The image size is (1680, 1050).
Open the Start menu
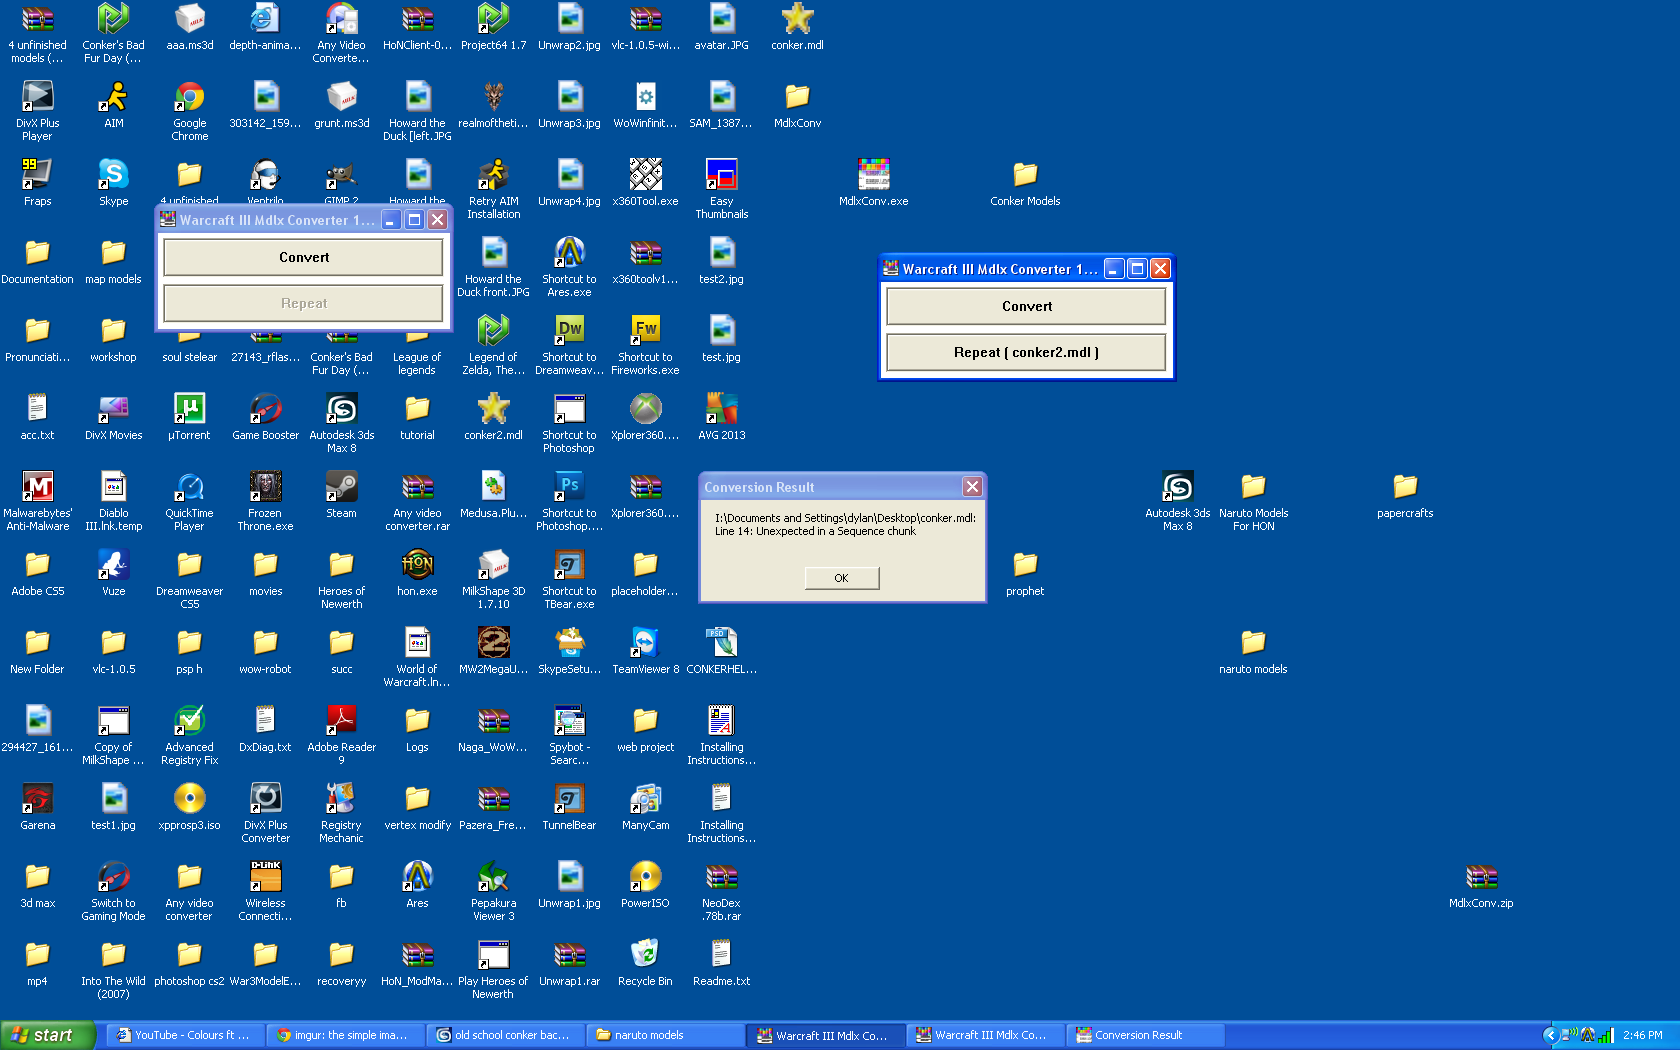(x=48, y=1035)
